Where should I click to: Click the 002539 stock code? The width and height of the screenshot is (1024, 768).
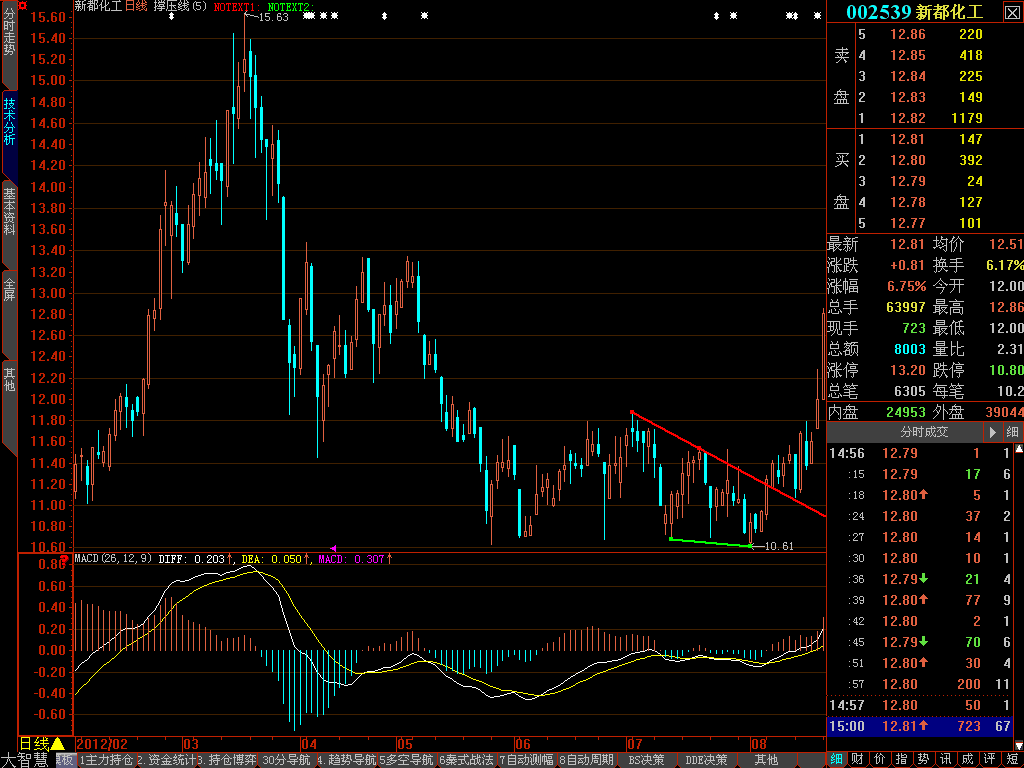(x=878, y=12)
